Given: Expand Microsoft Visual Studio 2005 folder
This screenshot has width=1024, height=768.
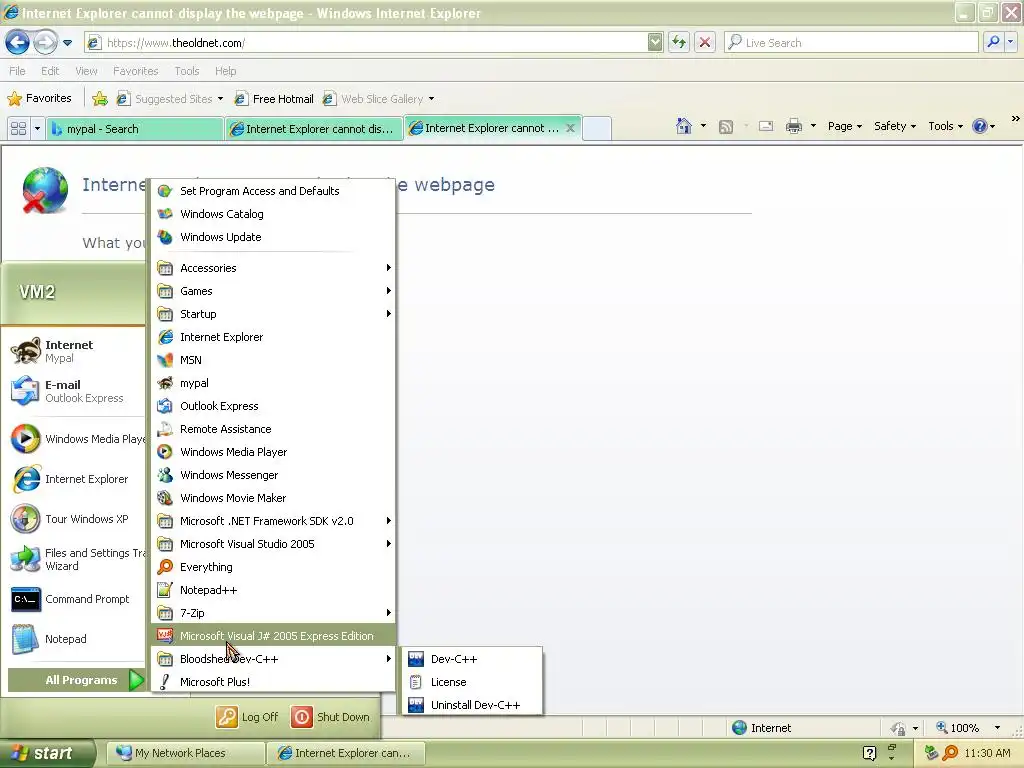Looking at the screenshot, I should pos(274,544).
